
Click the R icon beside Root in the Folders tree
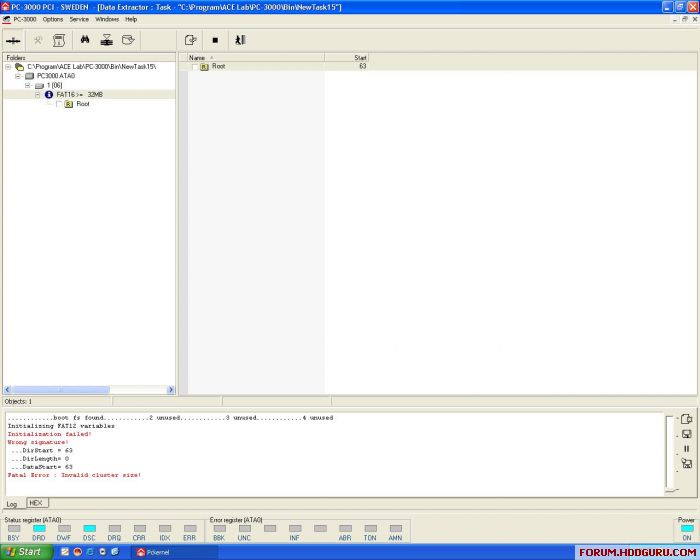(69, 104)
